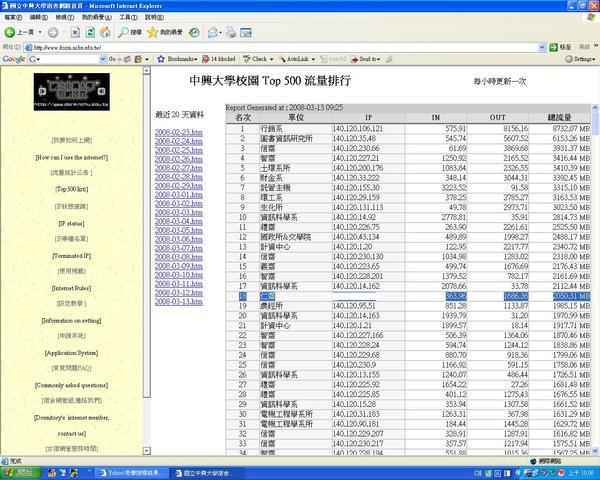Select the 8732.07 MB total traffic cell
The width and height of the screenshot is (600, 480).
[559, 129]
